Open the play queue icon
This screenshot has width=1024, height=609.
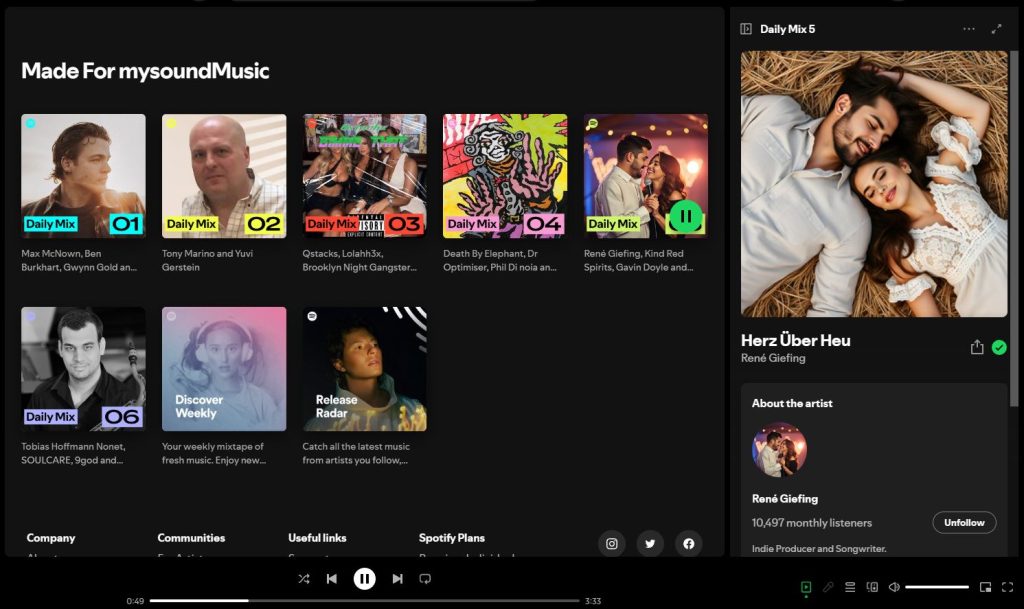850,587
